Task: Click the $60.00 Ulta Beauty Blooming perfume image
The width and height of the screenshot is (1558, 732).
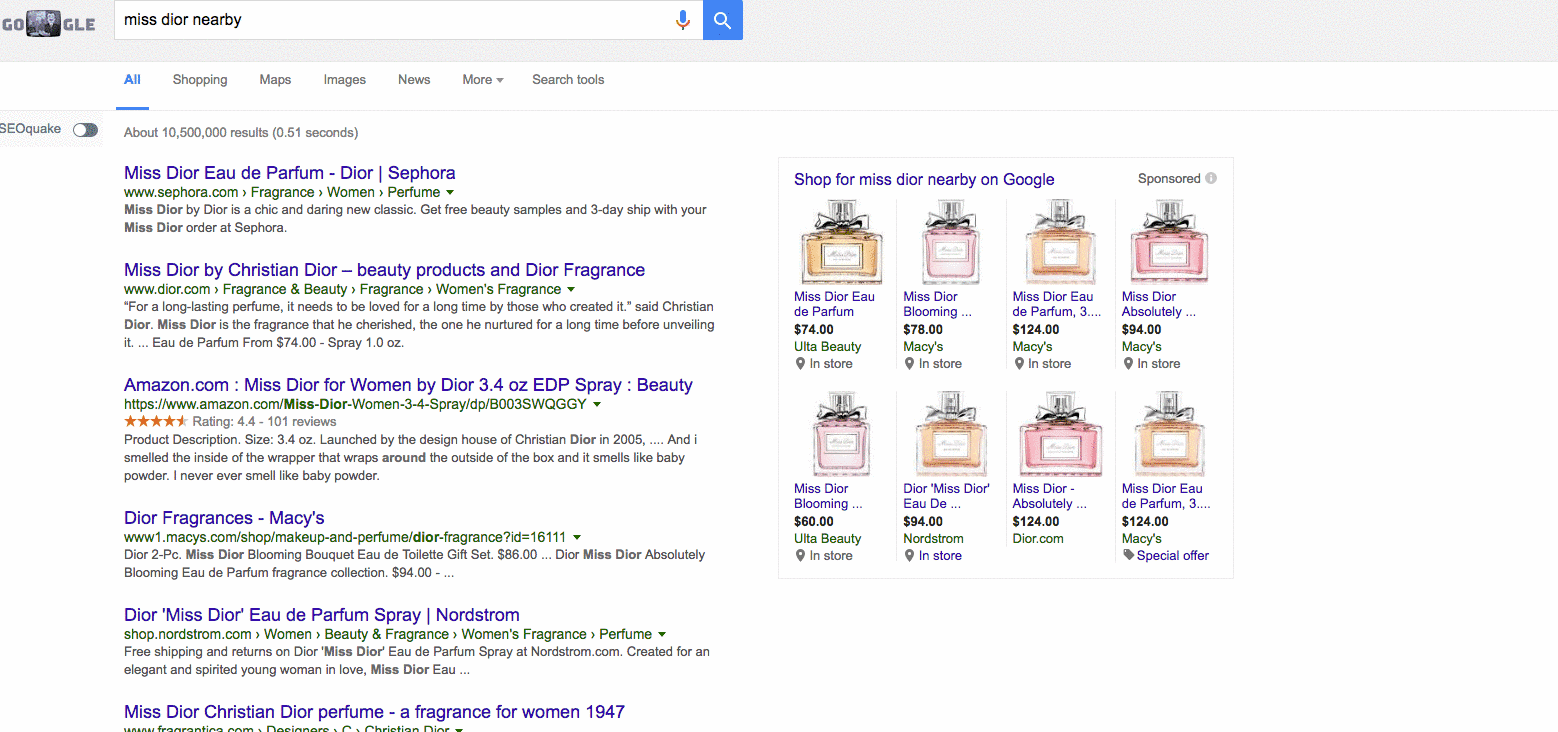Action: pos(841,435)
